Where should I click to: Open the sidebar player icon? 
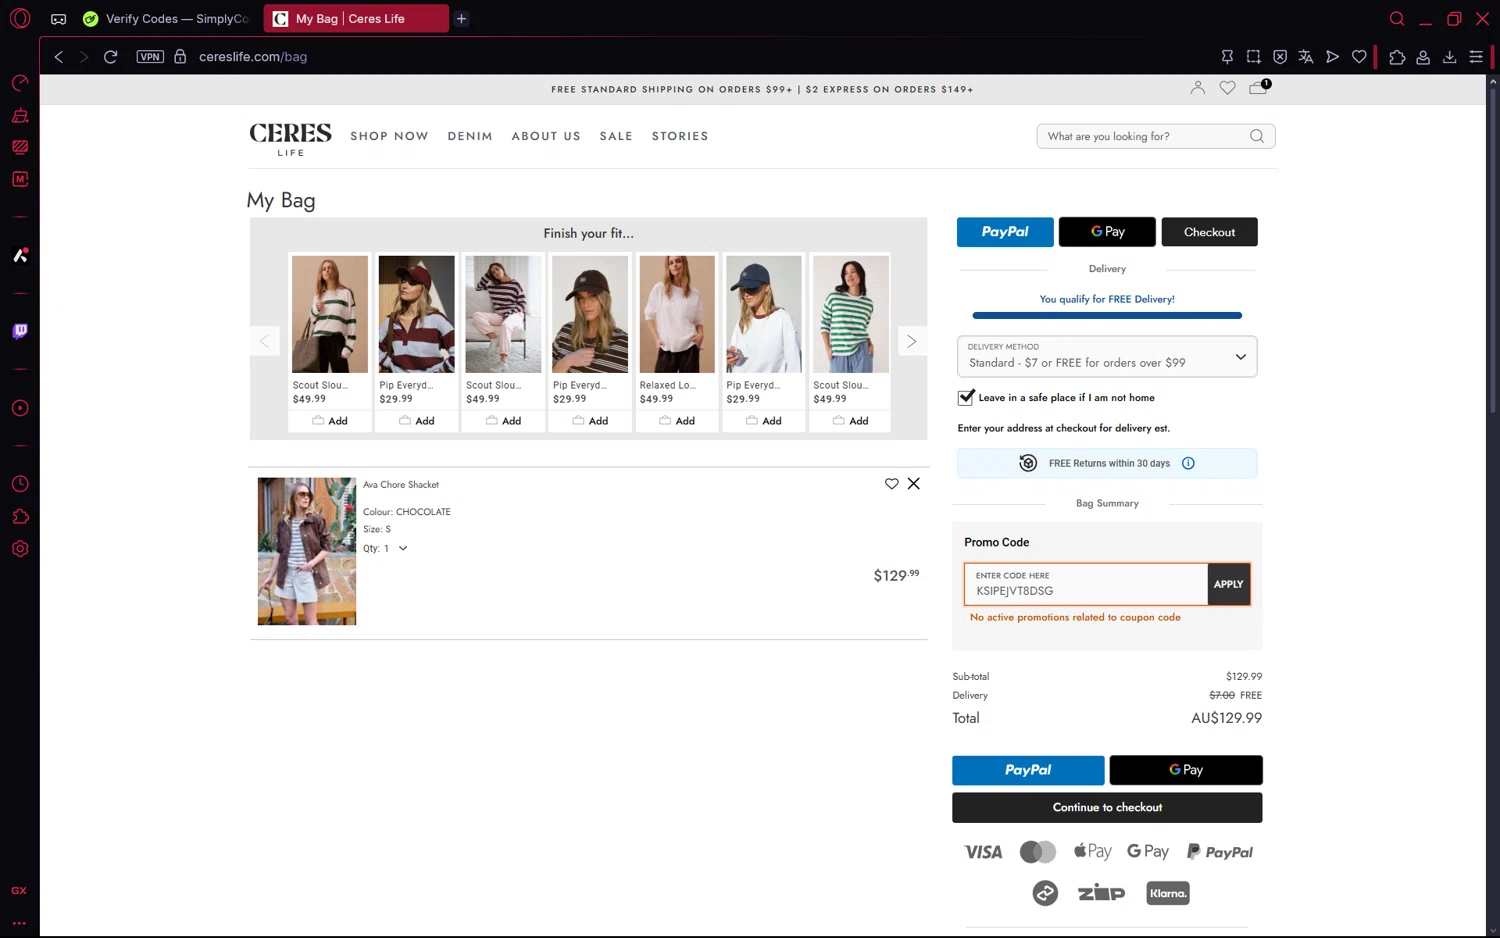pyautogui.click(x=20, y=408)
